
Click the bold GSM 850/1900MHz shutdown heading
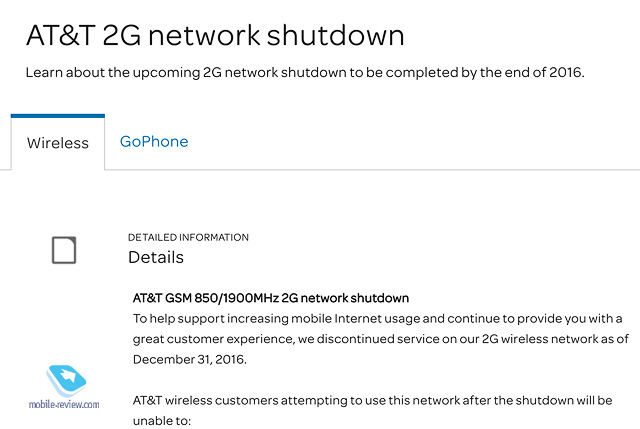(x=271, y=298)
